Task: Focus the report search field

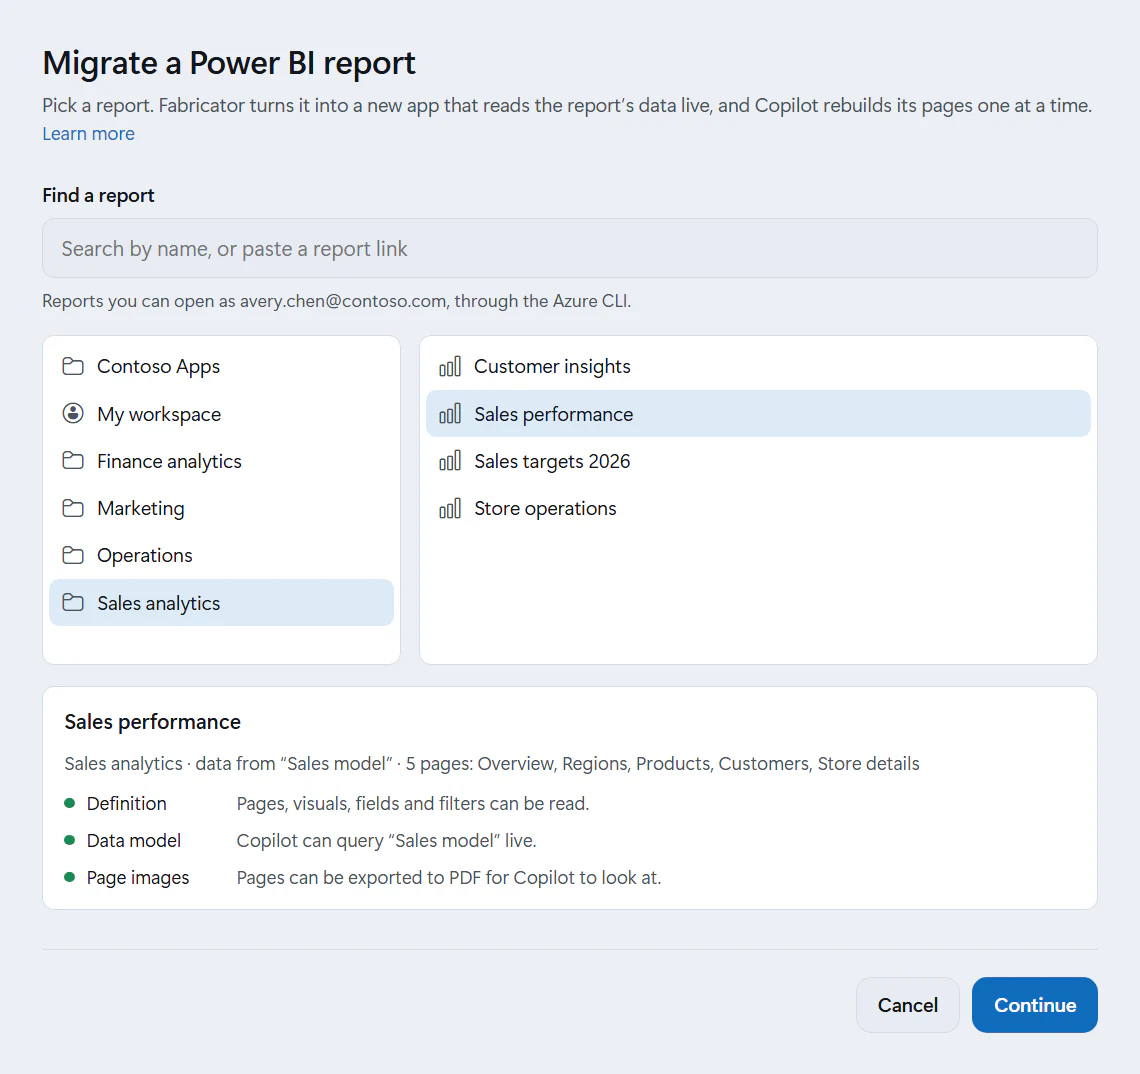Action: pos(570,248)
